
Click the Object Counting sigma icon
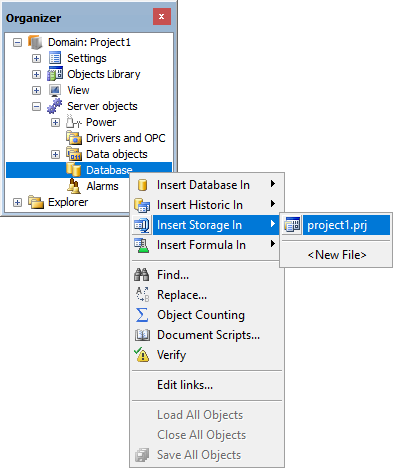click(x=142, y=315)
